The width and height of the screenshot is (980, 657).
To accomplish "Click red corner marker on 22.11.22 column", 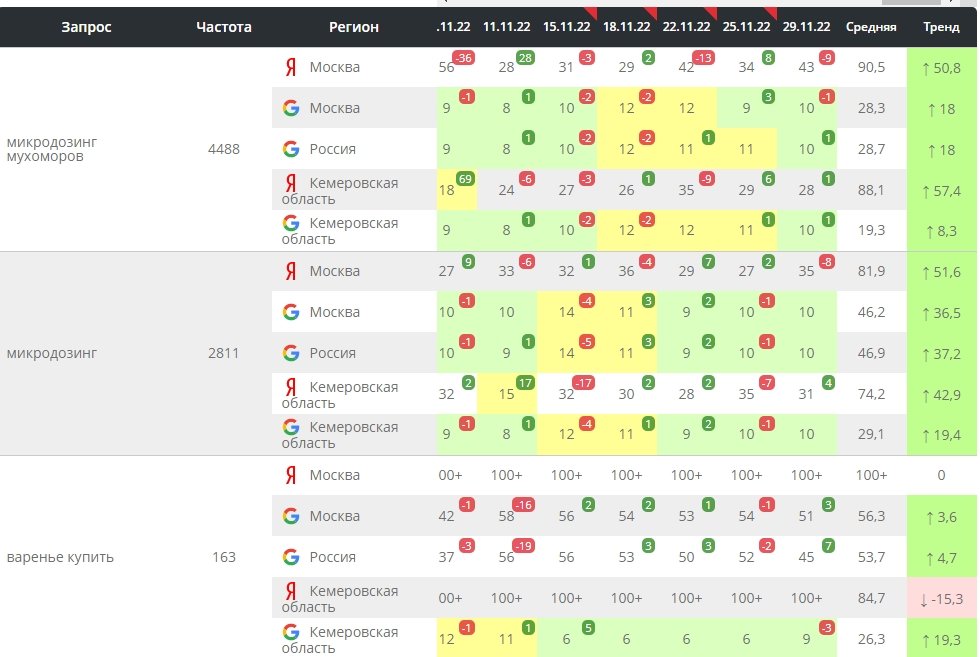I will (710, 13).
